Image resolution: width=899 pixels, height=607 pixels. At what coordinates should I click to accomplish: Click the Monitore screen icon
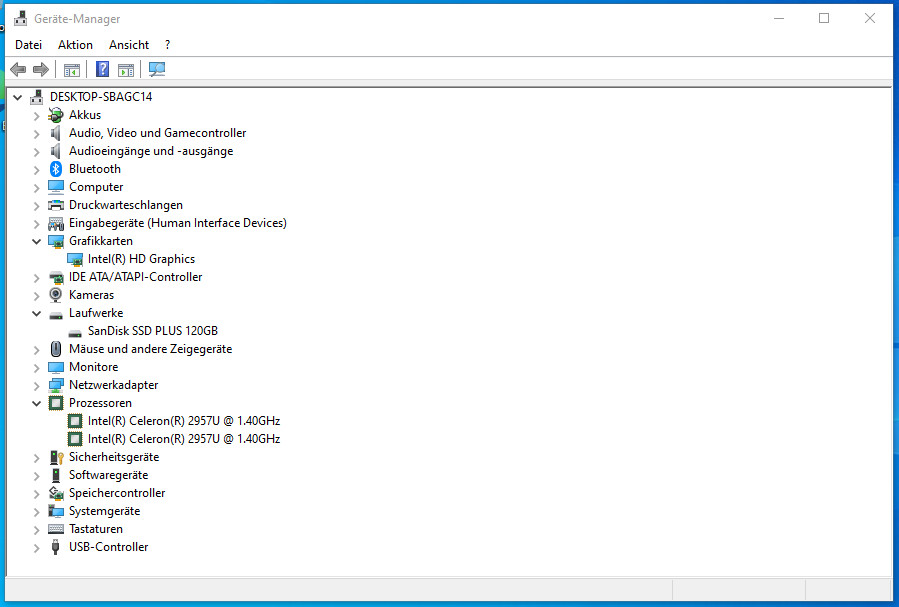[56, 367]
